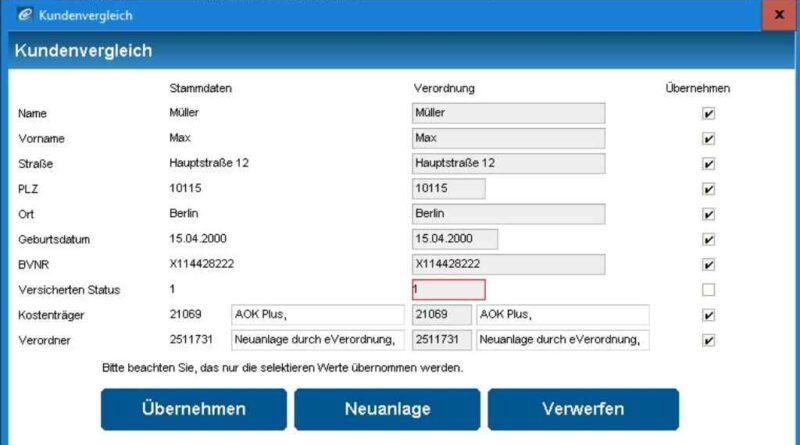
Task: Click the Kostenträger row label
Action: coord(52,315)
